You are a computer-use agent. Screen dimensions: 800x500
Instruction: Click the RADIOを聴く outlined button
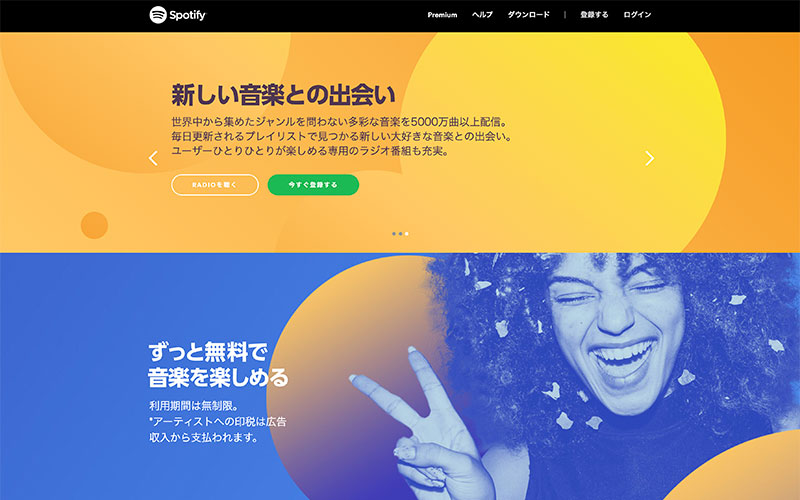[215, 185]
